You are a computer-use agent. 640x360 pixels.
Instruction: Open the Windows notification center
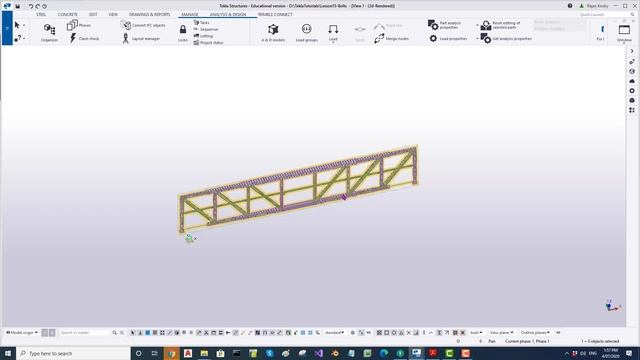pyautogui.click(x=629, y=353)
